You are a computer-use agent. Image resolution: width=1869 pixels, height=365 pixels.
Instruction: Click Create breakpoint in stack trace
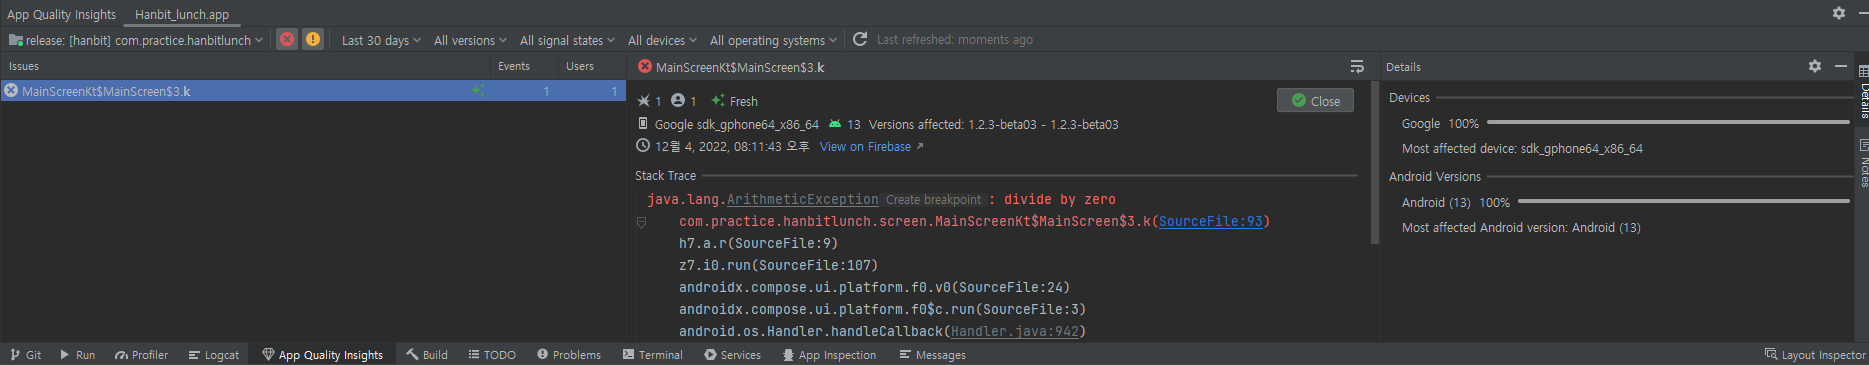click(x=933, y=200)
